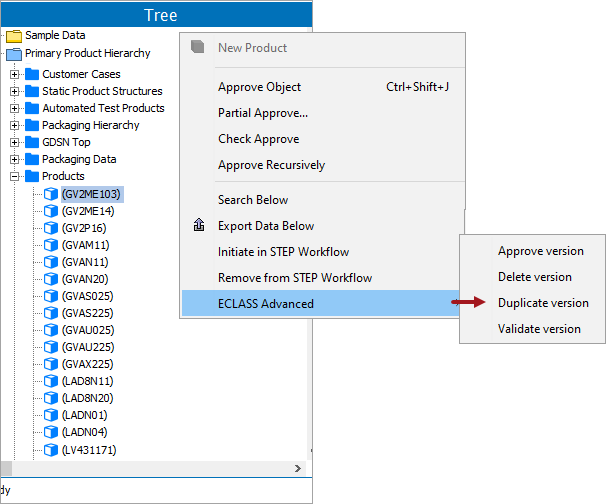Select the GDSN Top folder label
Image resolution: width=606 pixels, height=504 pixels.
[x=66, y=142]
